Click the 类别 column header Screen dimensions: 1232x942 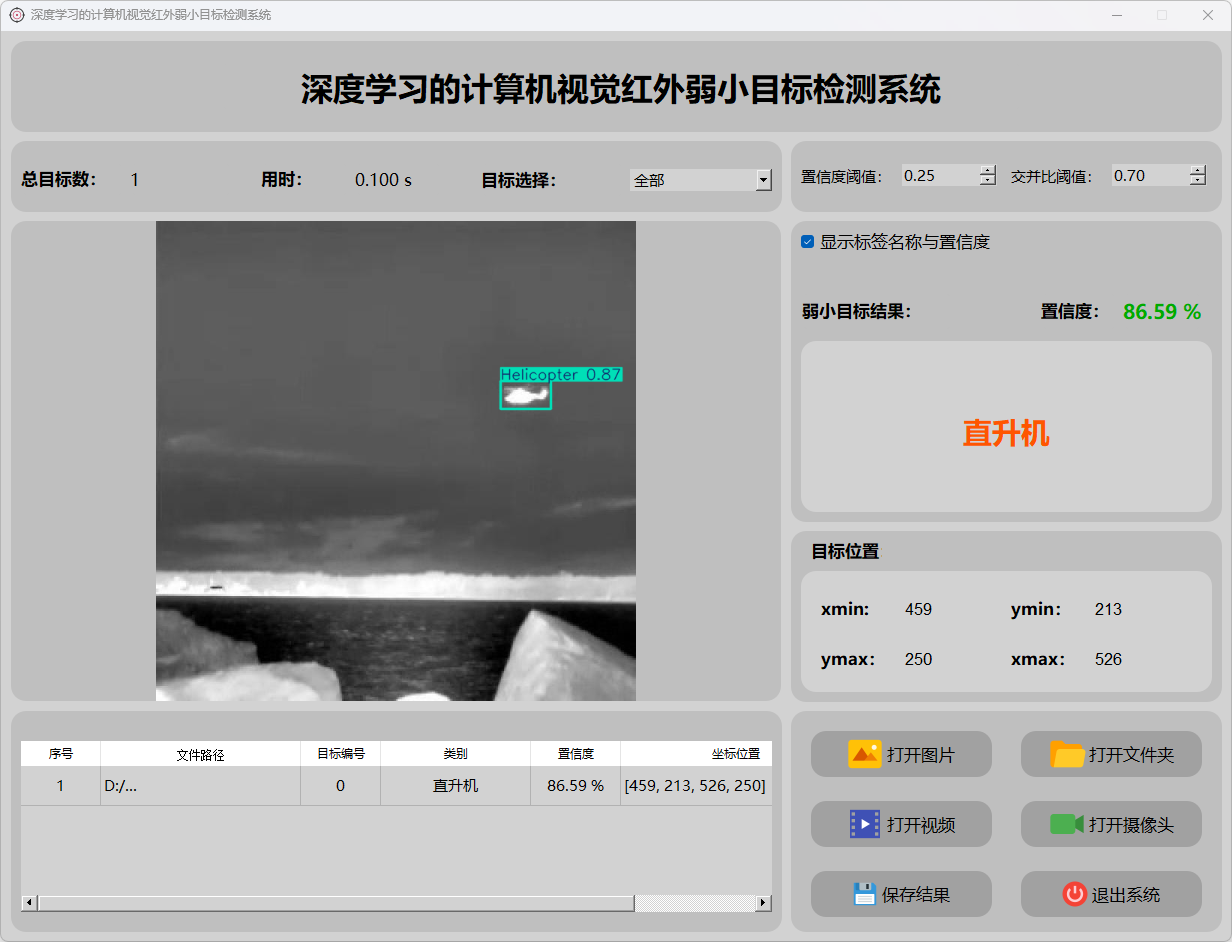click(455, 754)
